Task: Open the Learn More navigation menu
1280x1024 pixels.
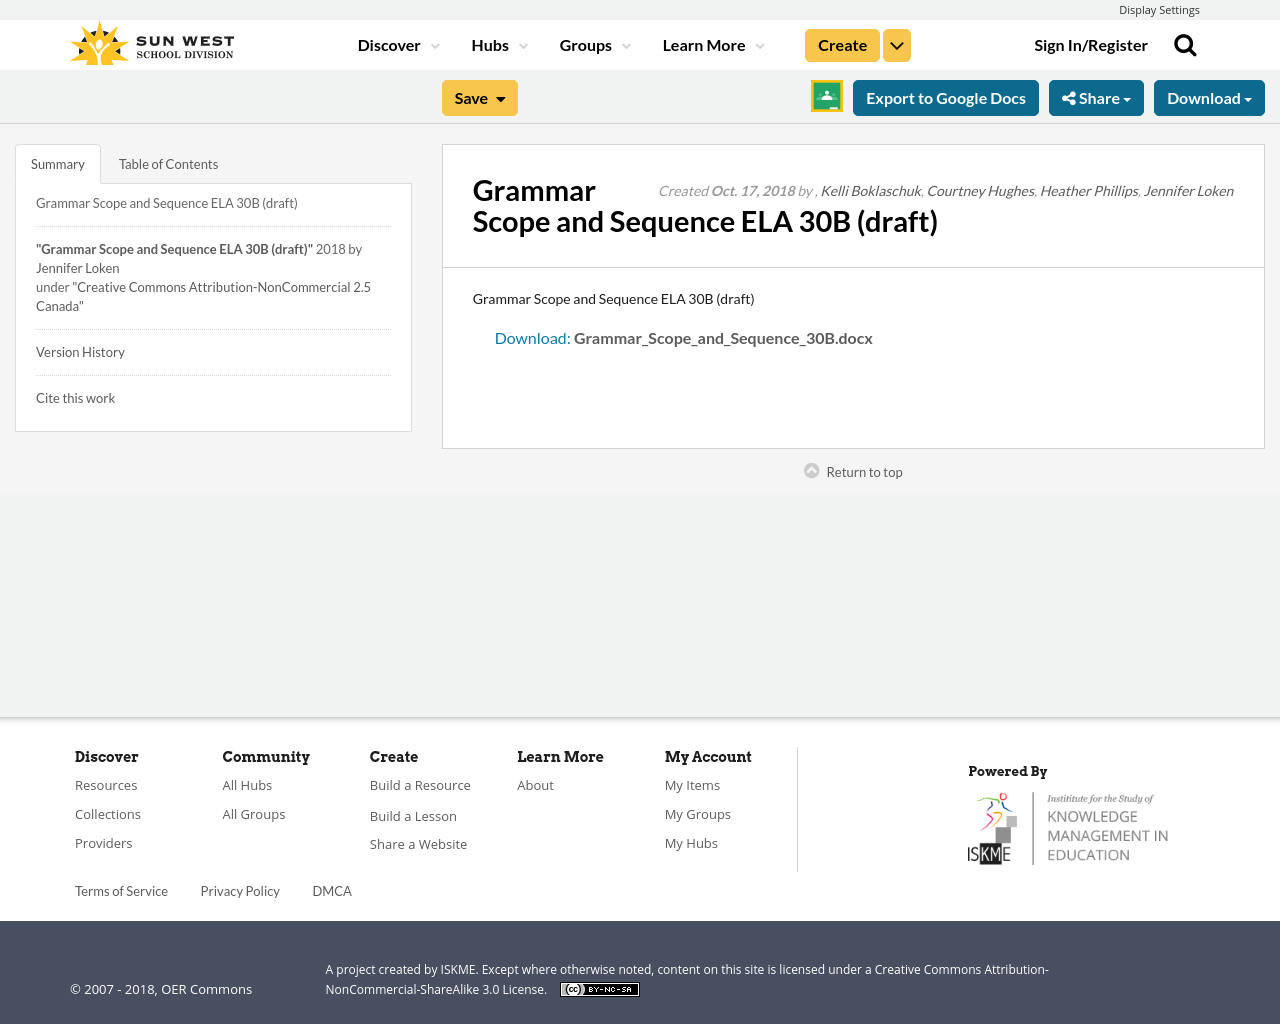Action: [x=712, y=44]
